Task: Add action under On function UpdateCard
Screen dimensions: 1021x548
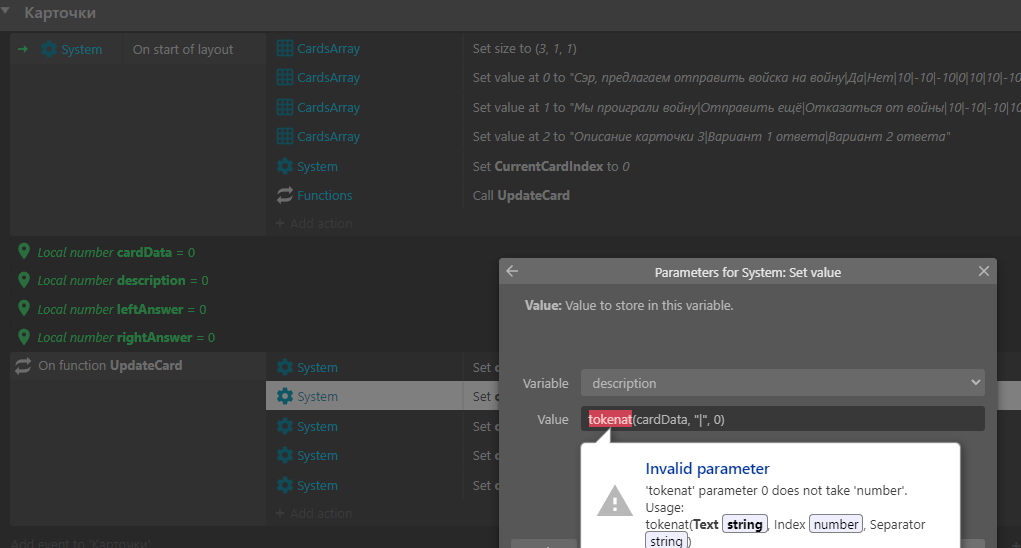Action: 314,514
